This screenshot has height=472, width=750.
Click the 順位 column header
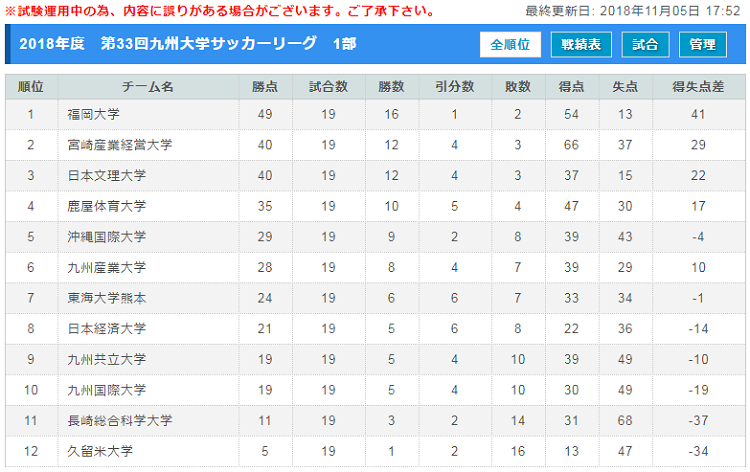click(31, 87)
